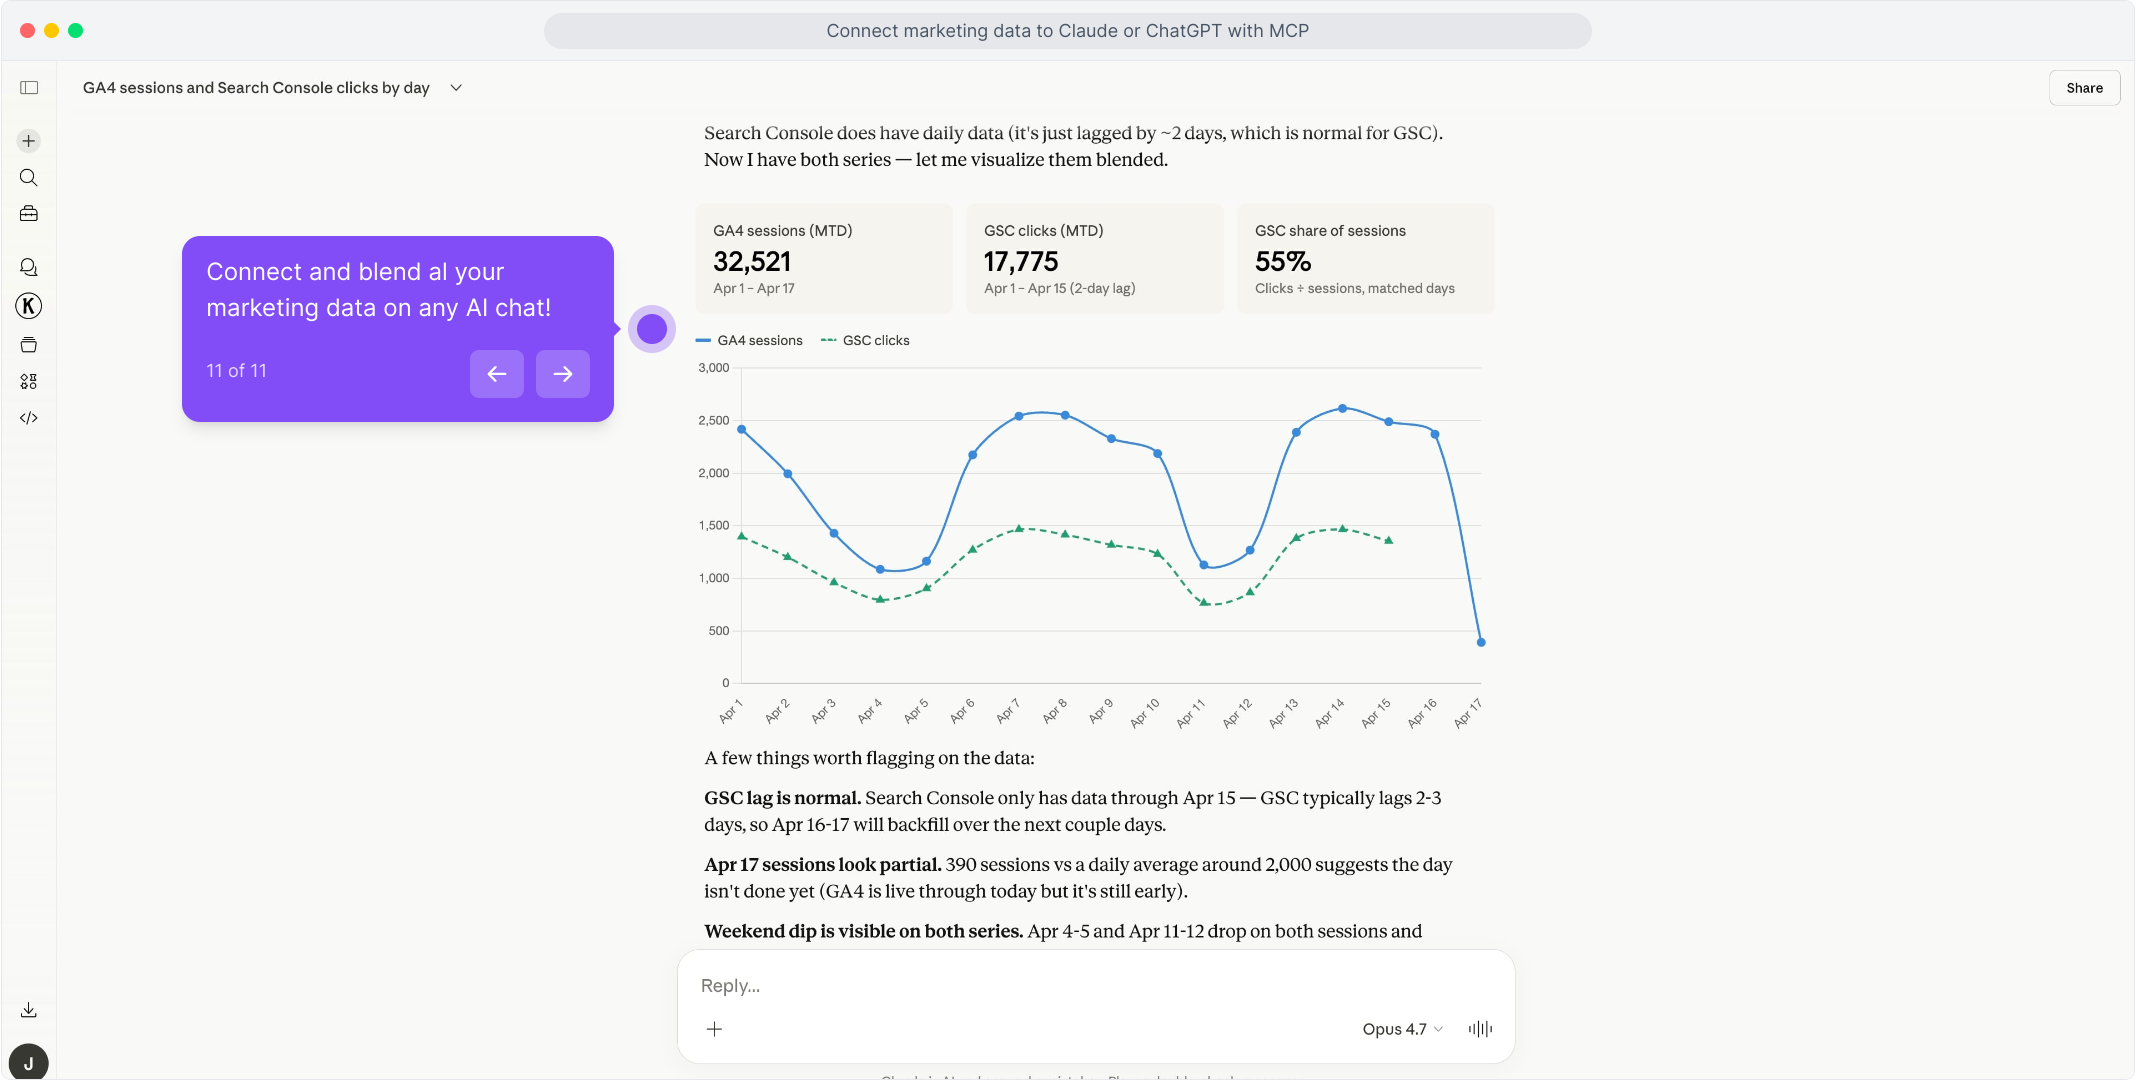The height and width of the screenshot is (1080, 2136).
Task: Open the archive drawer icon
Action: click(x=28, y=344)
